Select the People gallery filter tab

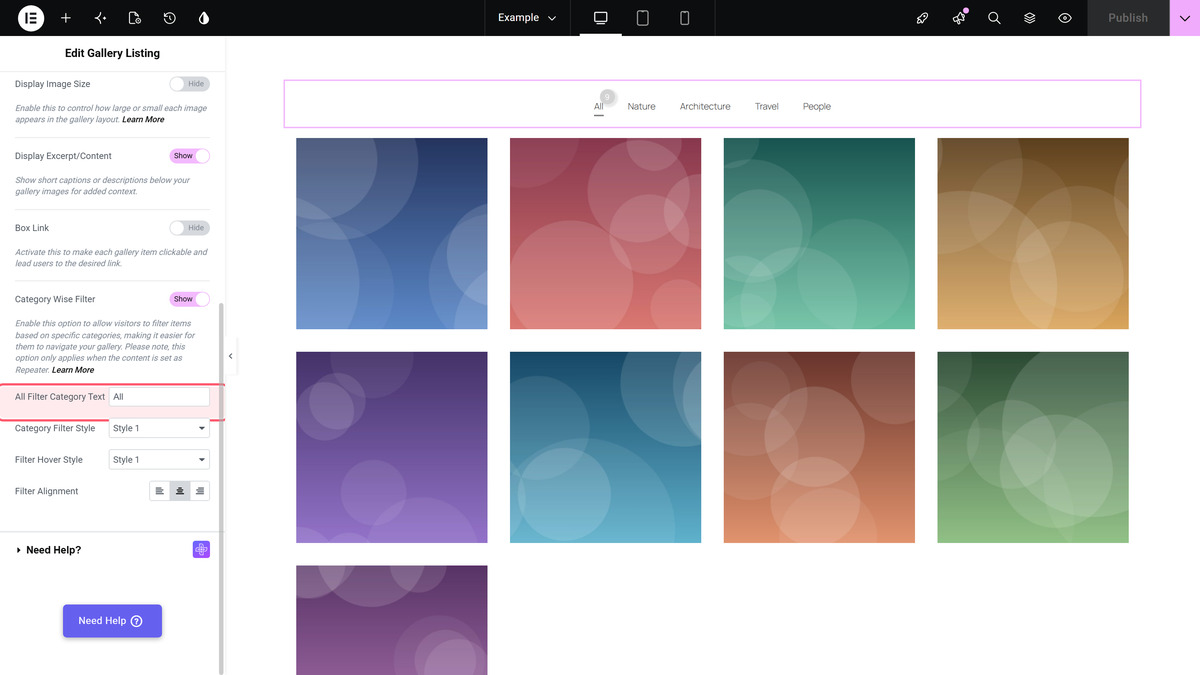(x=817, y=106)
